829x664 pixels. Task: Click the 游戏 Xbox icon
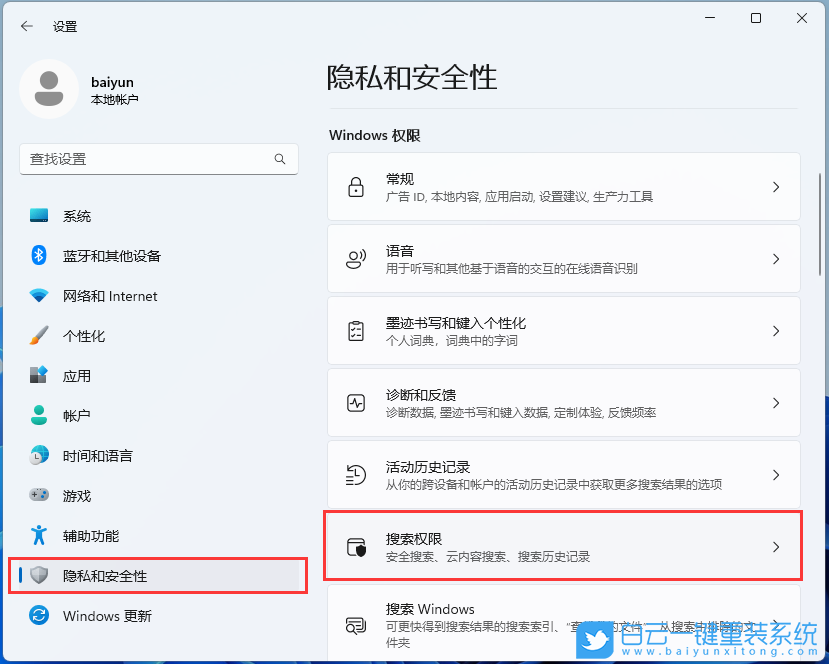[x=38, y=495]
